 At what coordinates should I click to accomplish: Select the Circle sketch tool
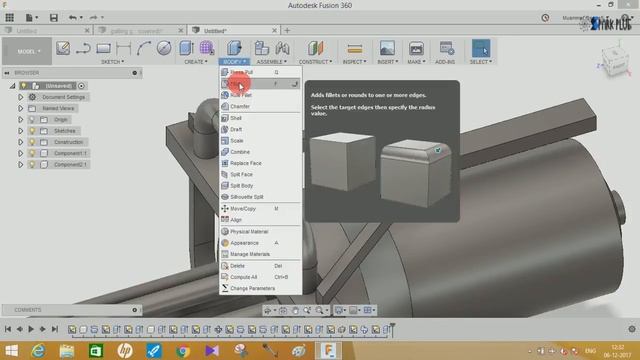164,48
